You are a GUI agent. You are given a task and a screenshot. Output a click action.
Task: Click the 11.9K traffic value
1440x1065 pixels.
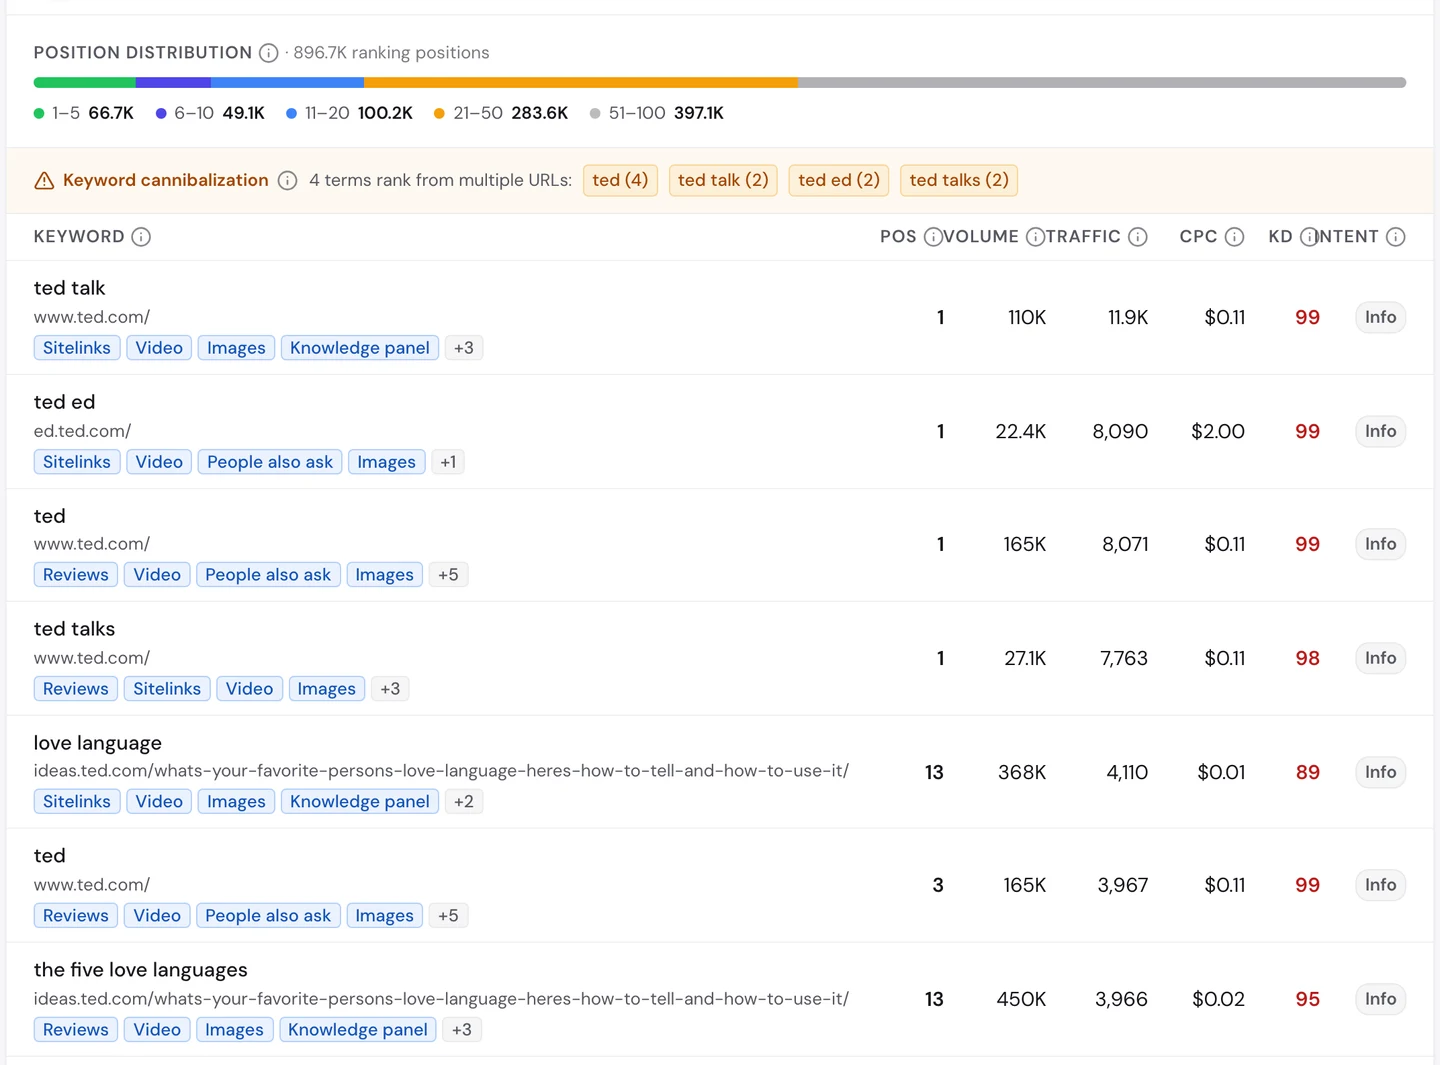coord(1128,317)
